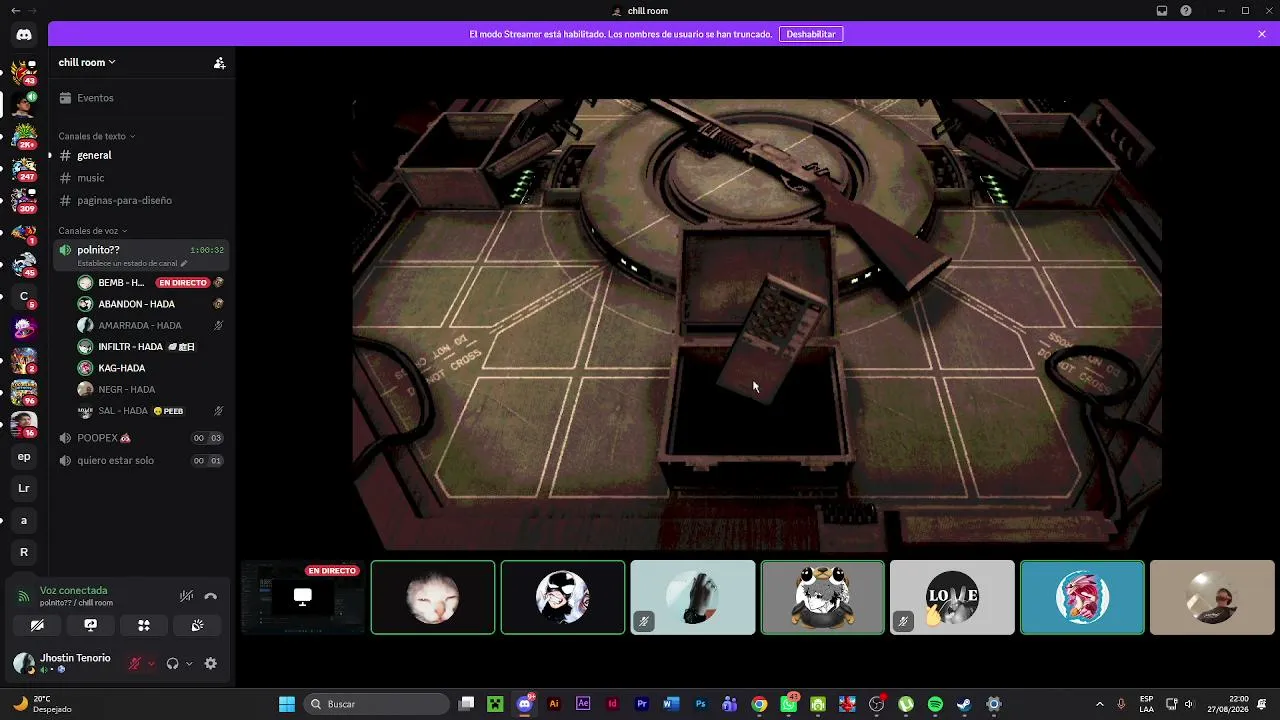The image size is (1280, 720).
Task: Open the chill room server dropdown
Action: (87, 62)
